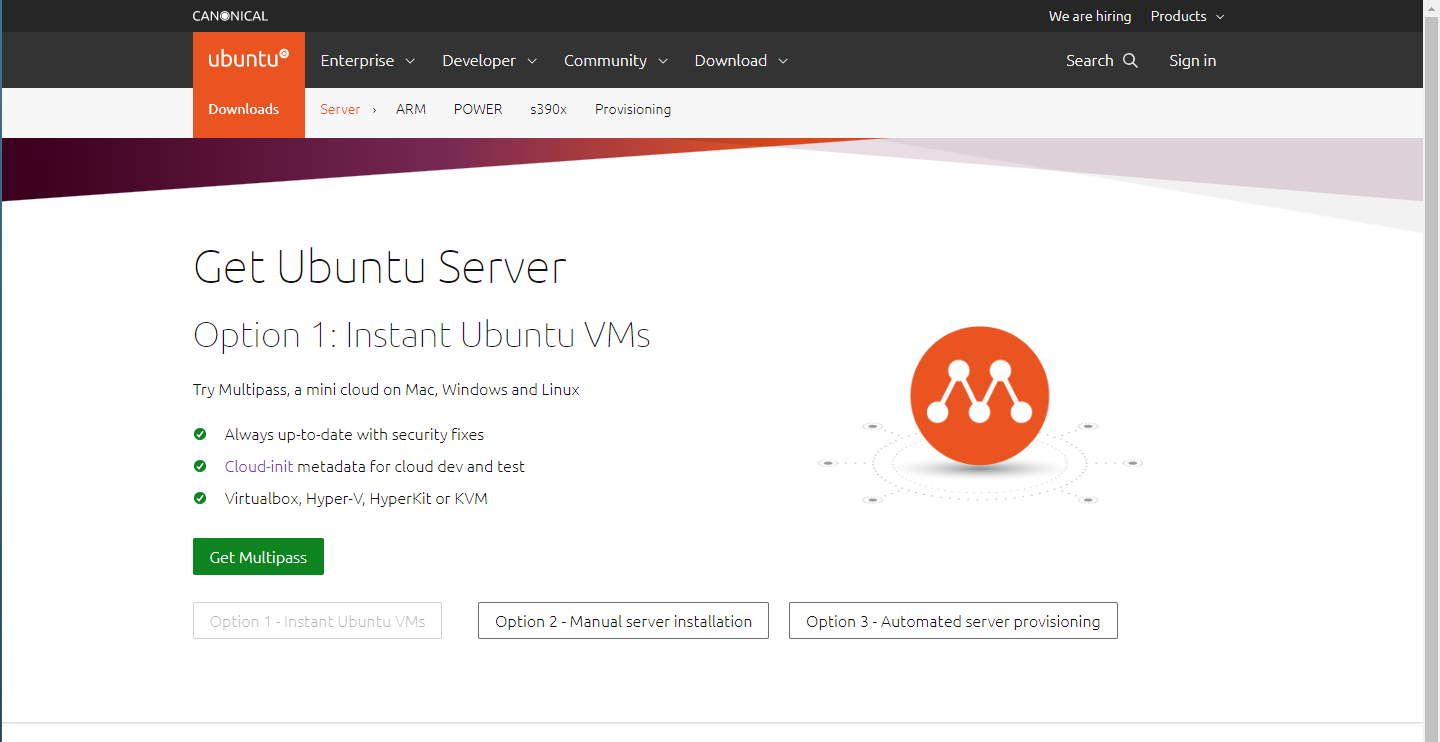
Task: Open the Provisioning page
Action: point(633,109)
